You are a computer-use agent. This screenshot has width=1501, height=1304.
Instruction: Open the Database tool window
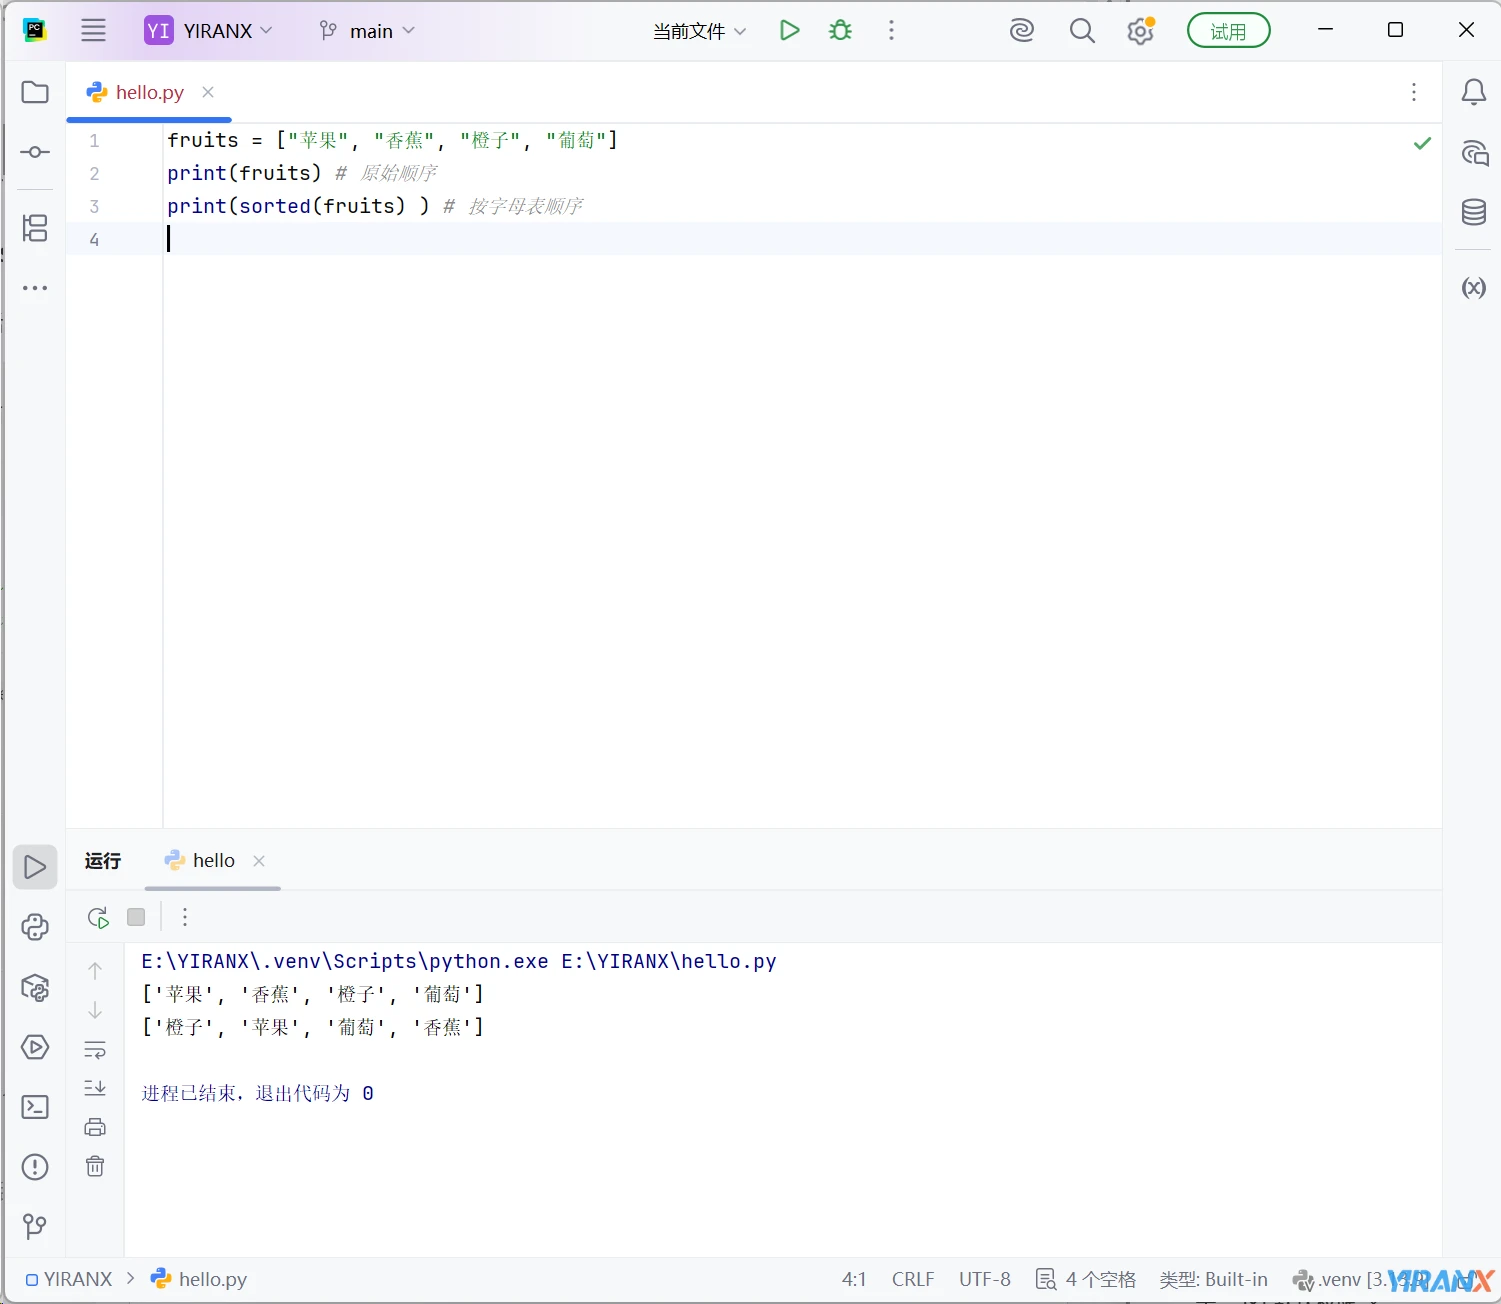pos(1474,212)
